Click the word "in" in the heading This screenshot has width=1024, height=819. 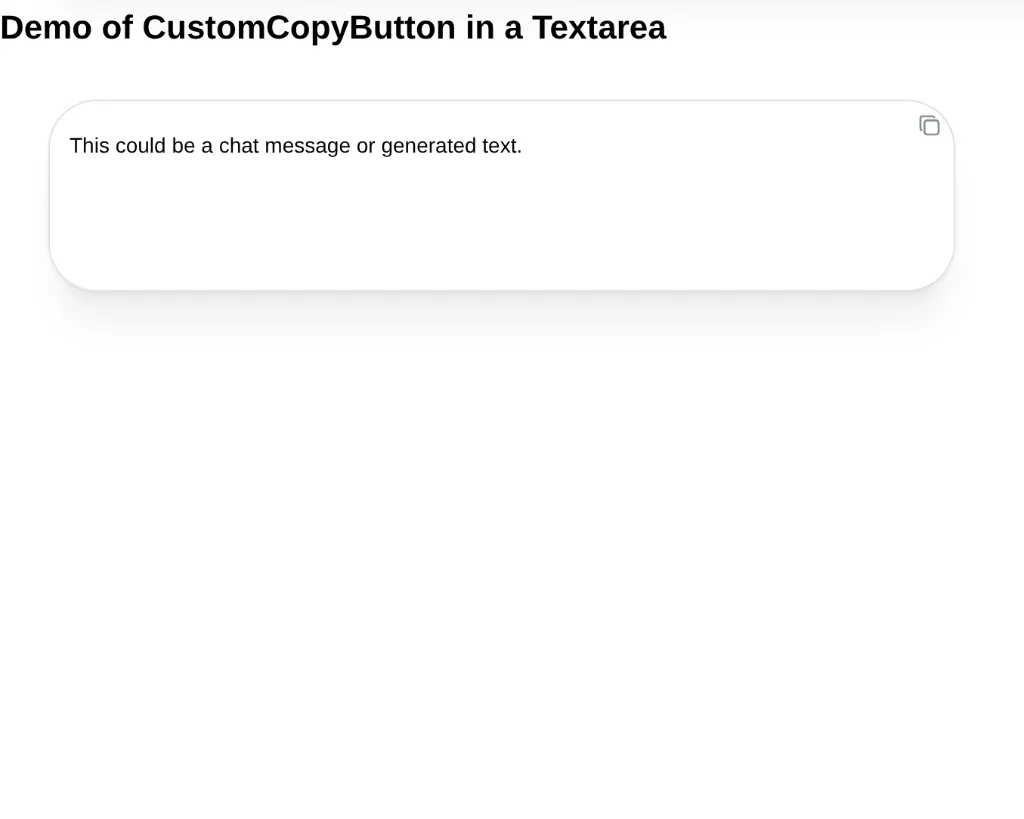[x=479, y=28]
